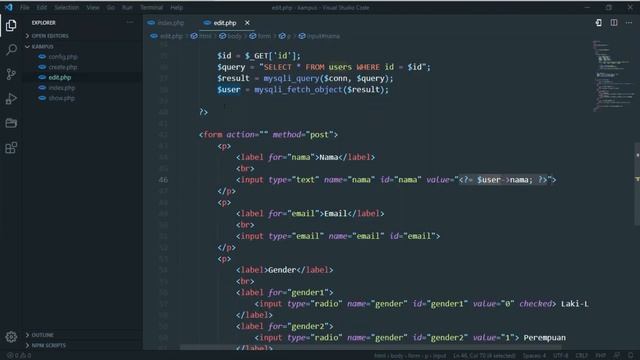Open the Edit menu

(x=42, y=7)
